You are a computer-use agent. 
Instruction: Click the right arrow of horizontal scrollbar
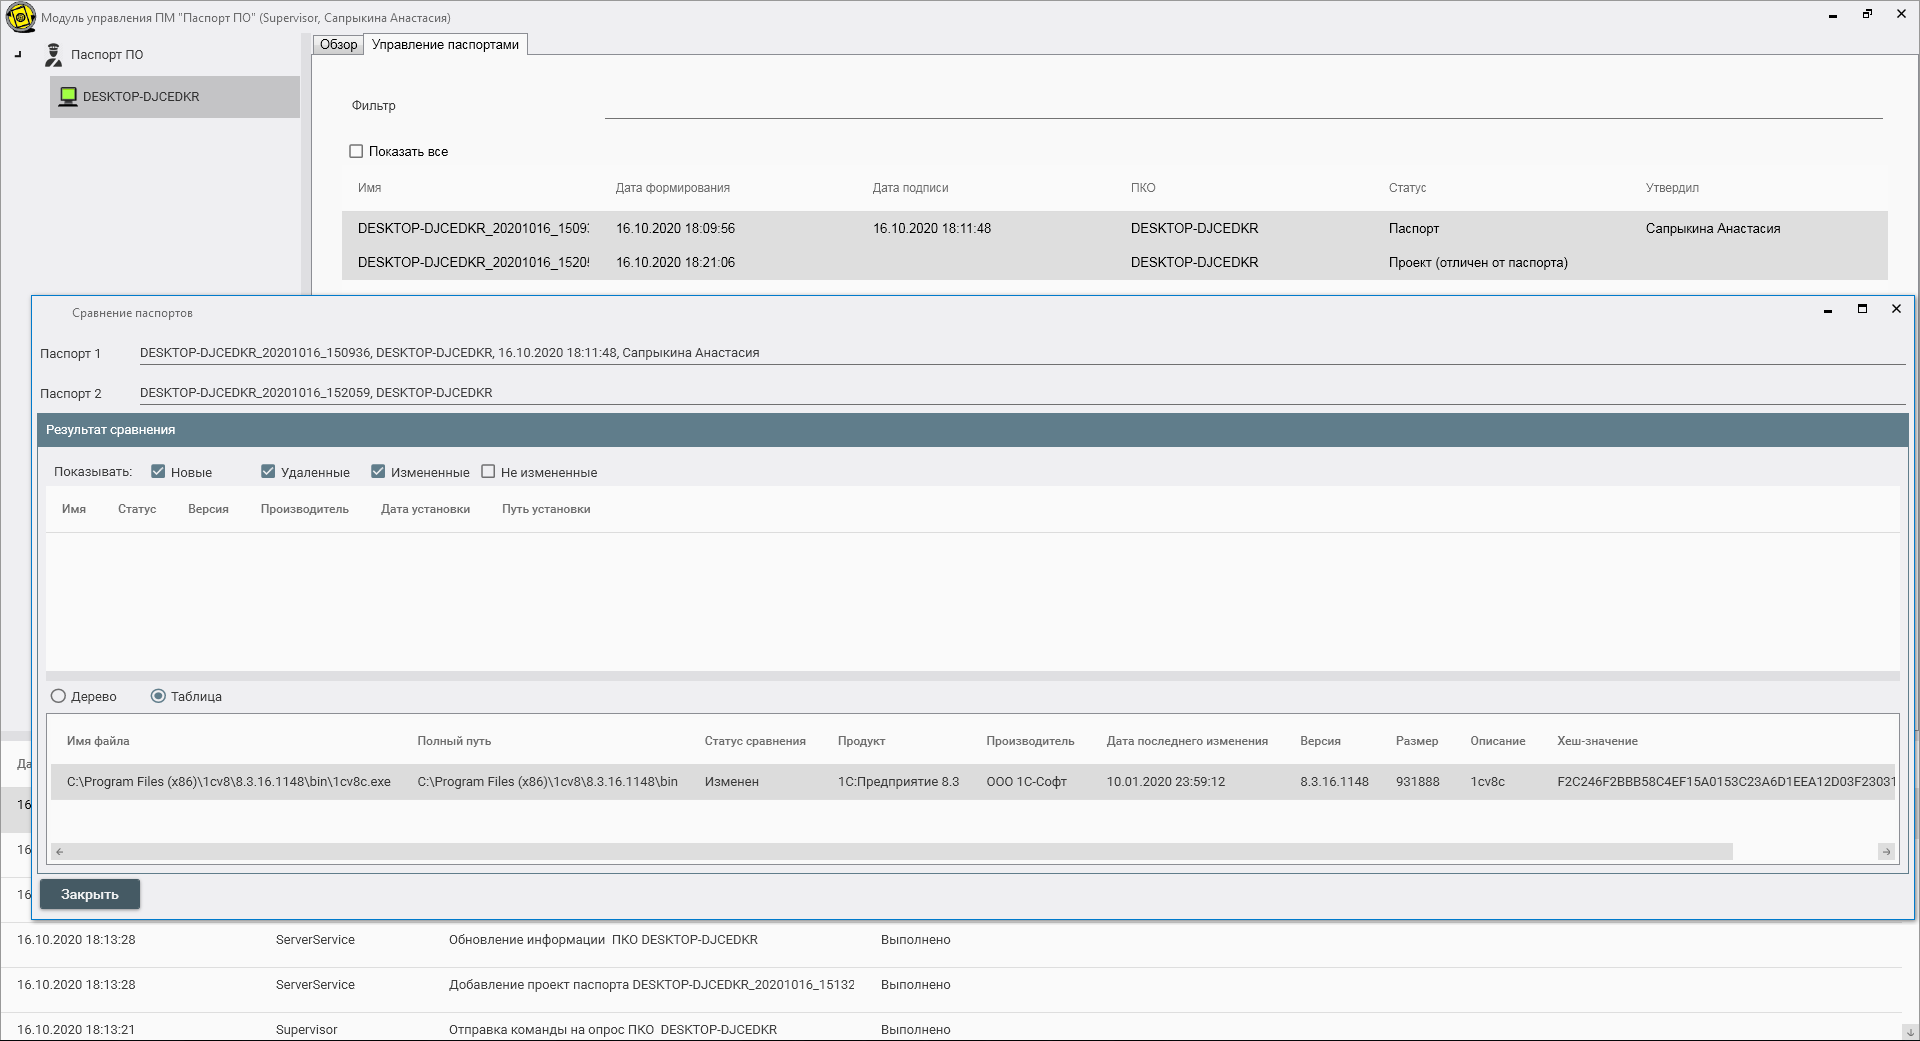tap(1886, 852)
